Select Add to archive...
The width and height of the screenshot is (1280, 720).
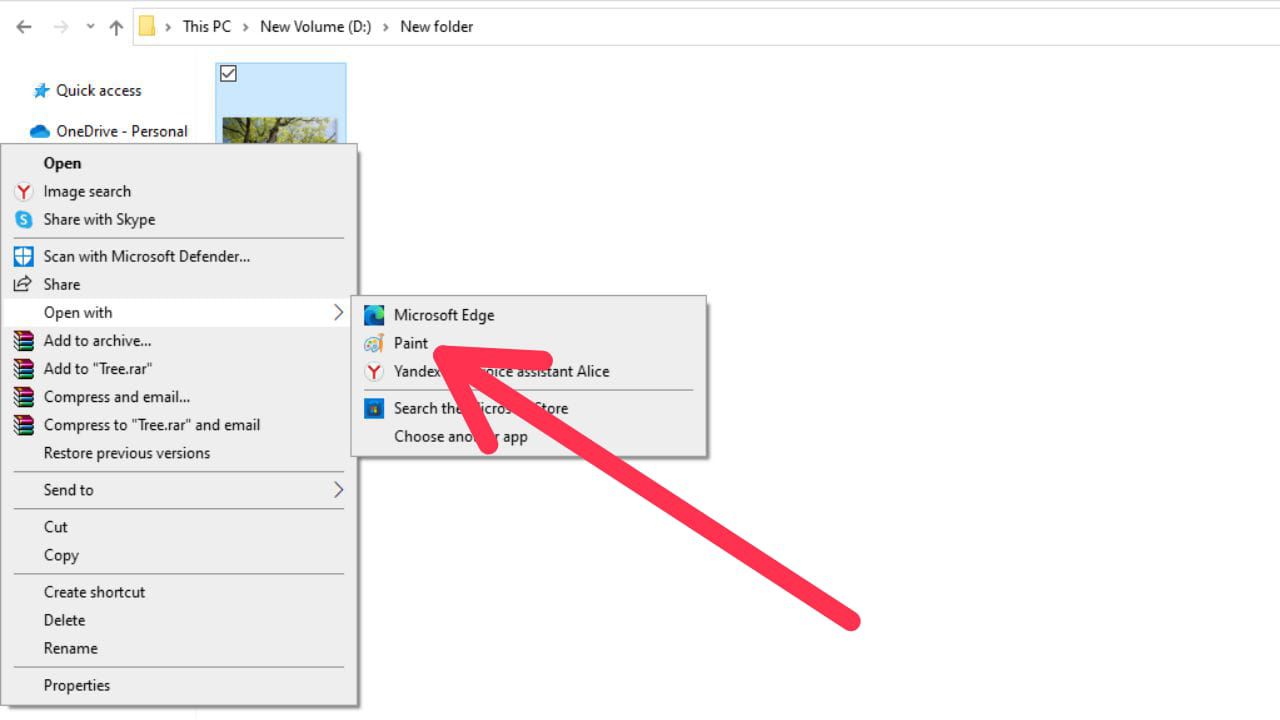click(x=180, y=340)
